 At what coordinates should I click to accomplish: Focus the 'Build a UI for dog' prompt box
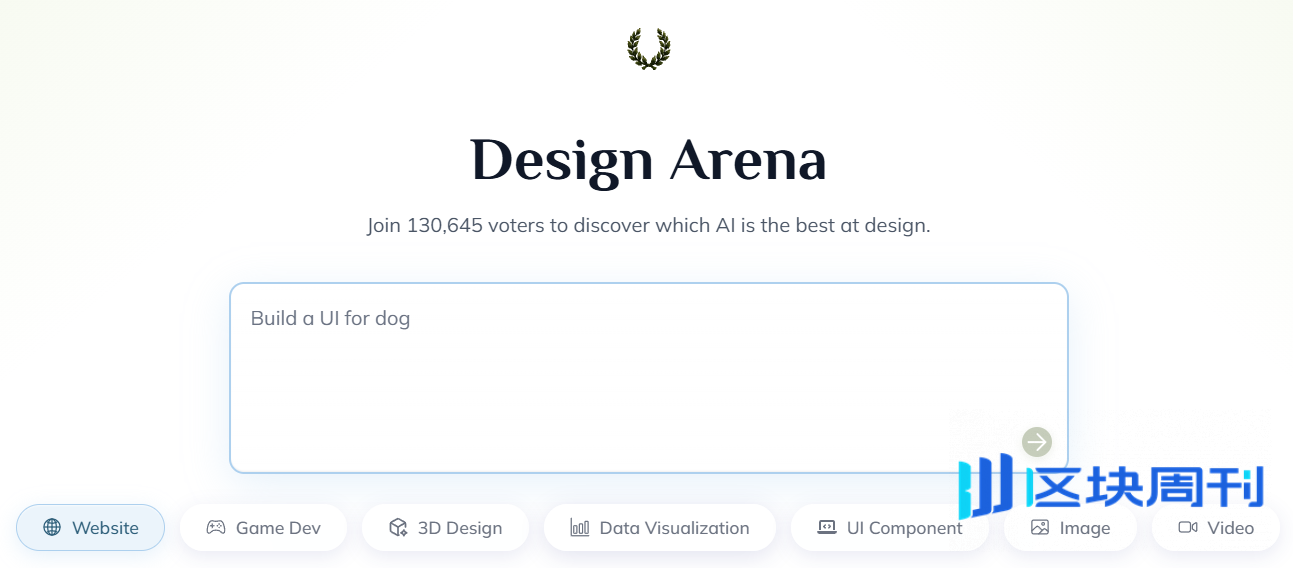(x=649, y=378)
